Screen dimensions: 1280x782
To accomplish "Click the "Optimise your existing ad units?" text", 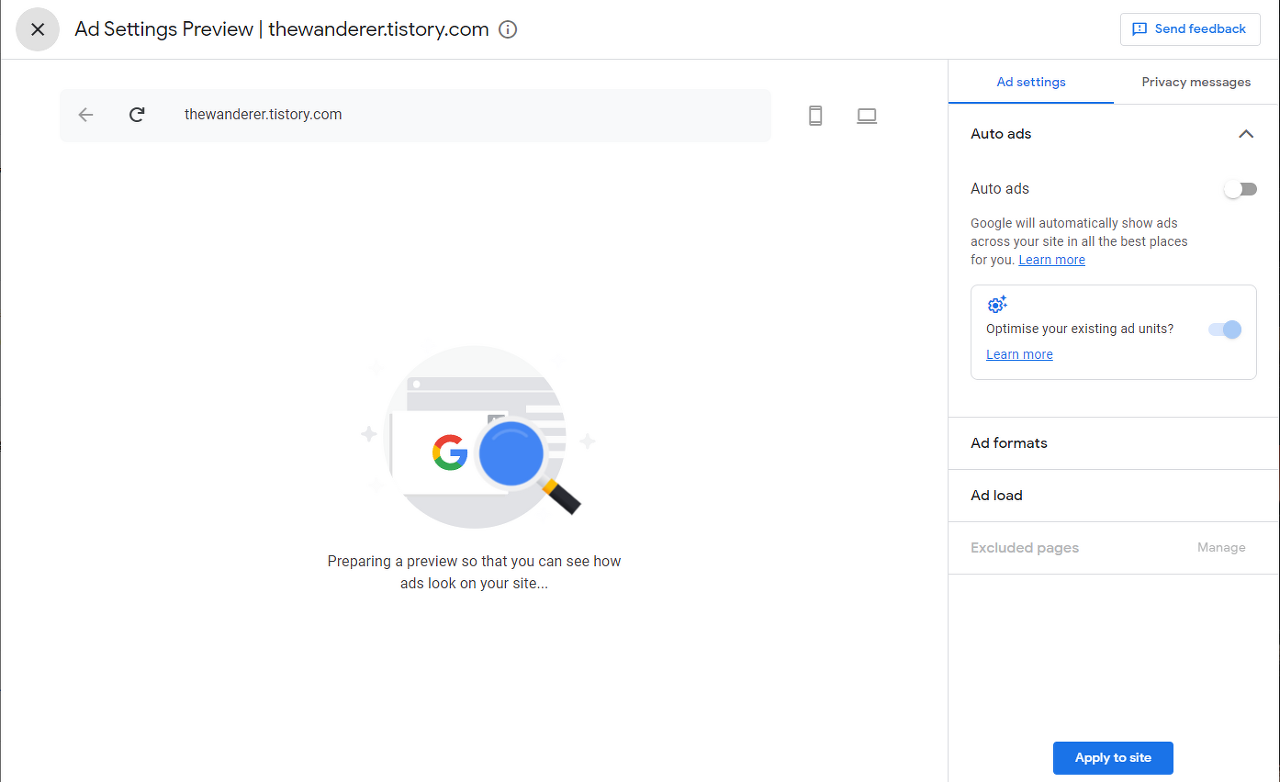I will (1080, 329).
